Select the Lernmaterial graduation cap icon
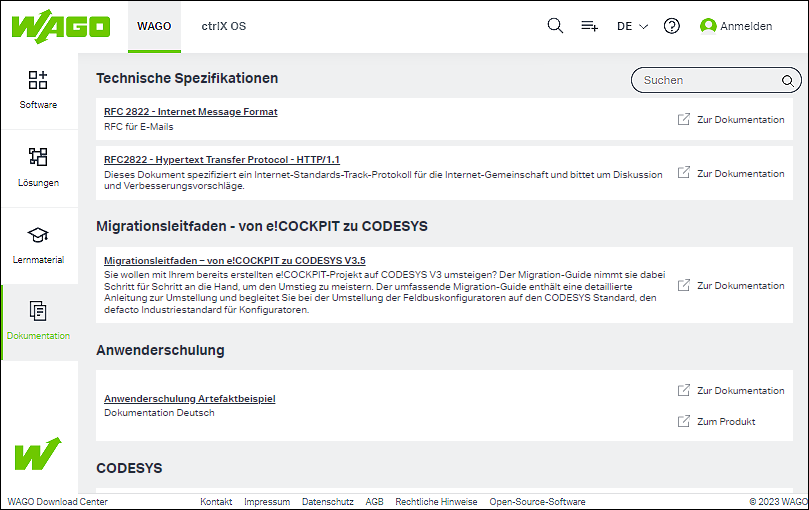The image size is (809, 510). click(38, 235)
